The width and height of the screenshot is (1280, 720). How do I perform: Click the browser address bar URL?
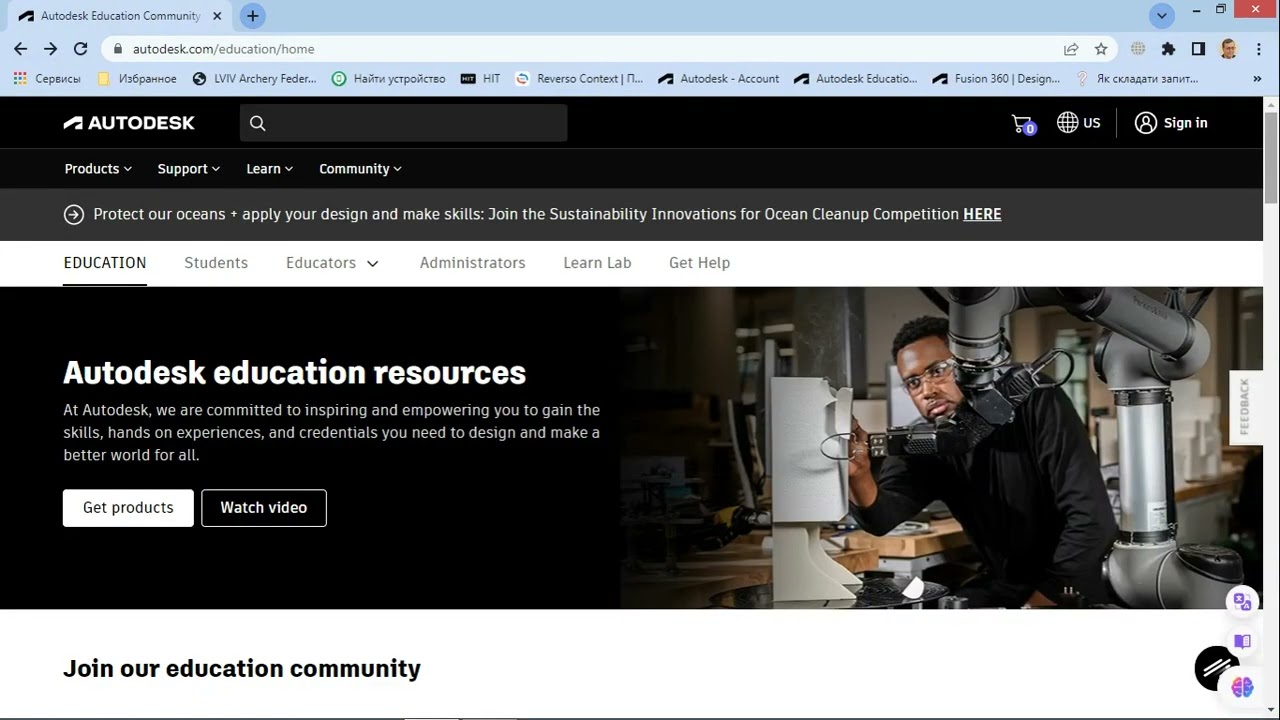tap(223, 49)
